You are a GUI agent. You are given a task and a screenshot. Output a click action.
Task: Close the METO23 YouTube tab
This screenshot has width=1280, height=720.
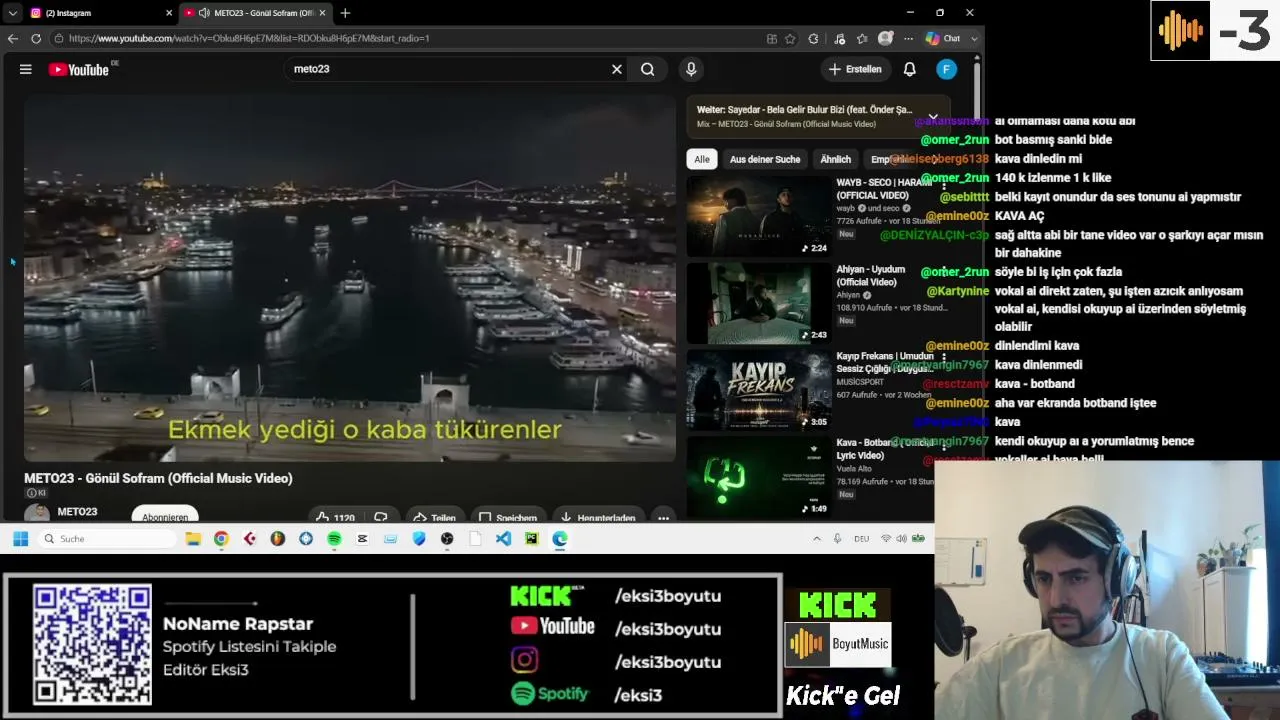(324, 13)
